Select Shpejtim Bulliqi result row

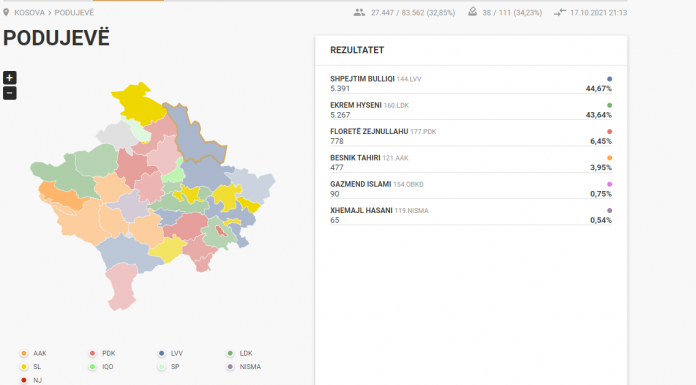(471, 83)
